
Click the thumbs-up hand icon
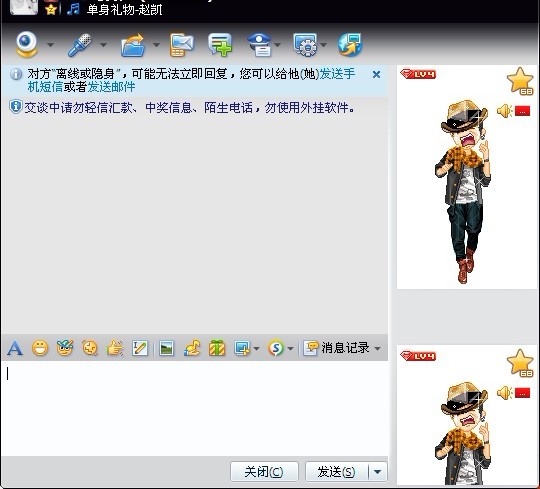pyautogui.click(x=115, y=348)
